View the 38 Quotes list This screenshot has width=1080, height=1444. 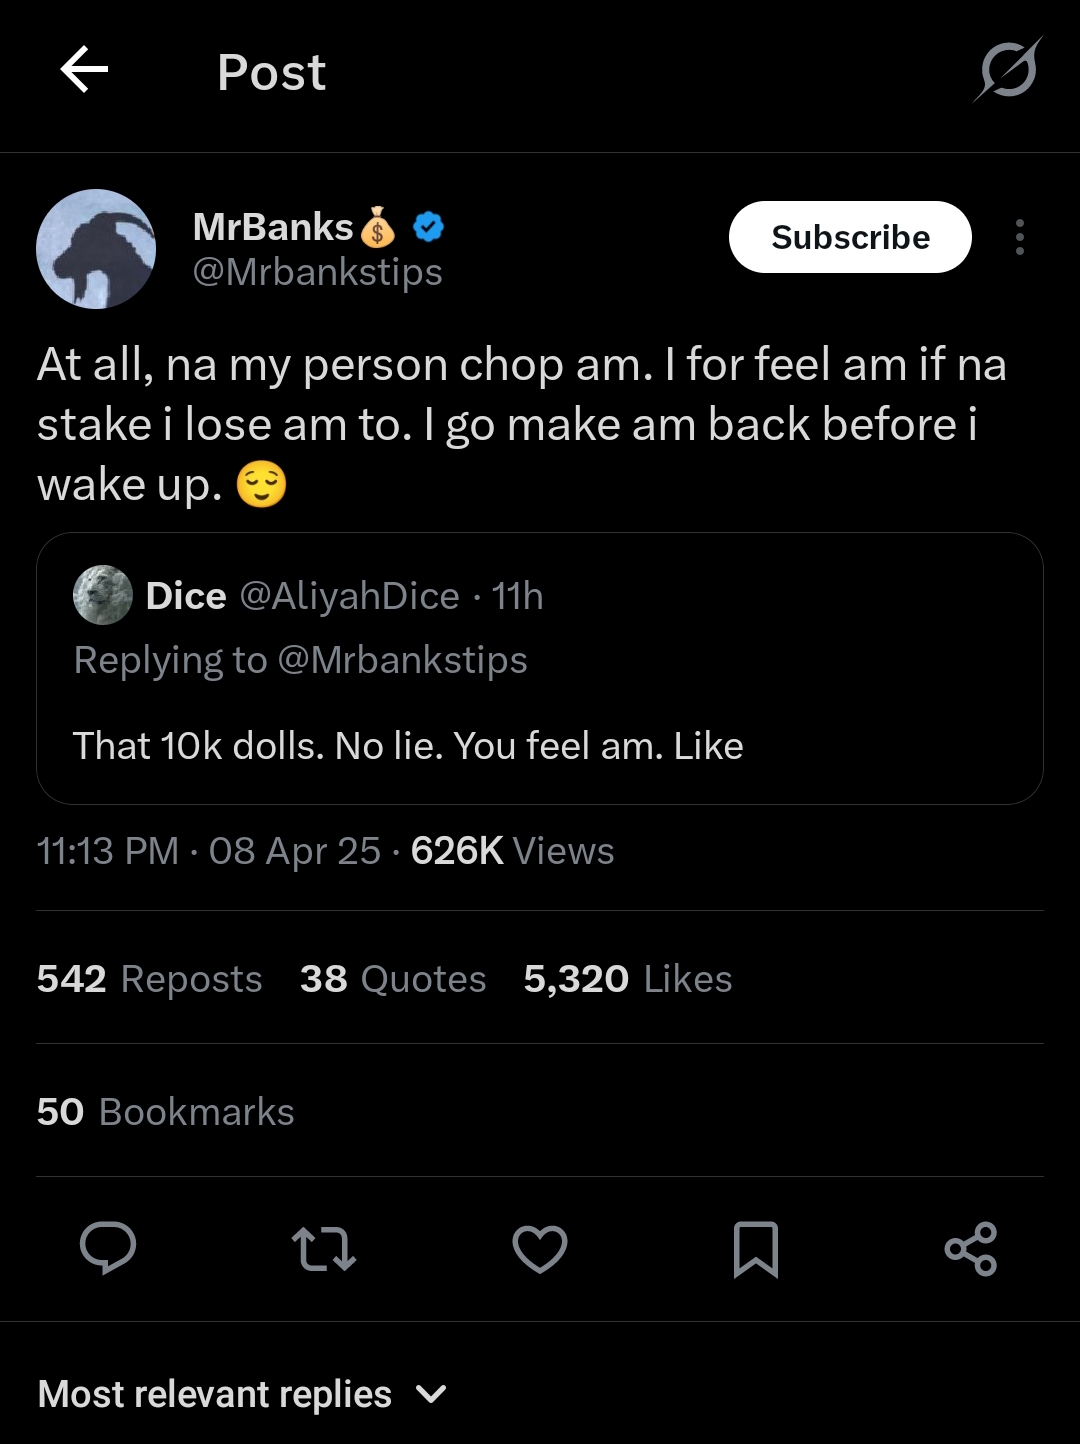click(x=393, y=979)
